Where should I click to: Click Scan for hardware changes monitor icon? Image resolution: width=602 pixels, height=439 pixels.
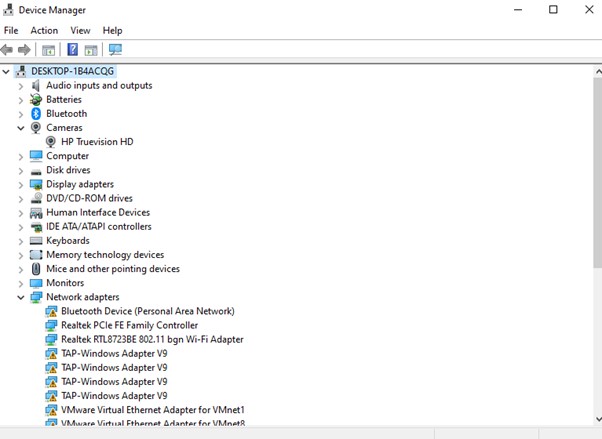coord(115,50)
